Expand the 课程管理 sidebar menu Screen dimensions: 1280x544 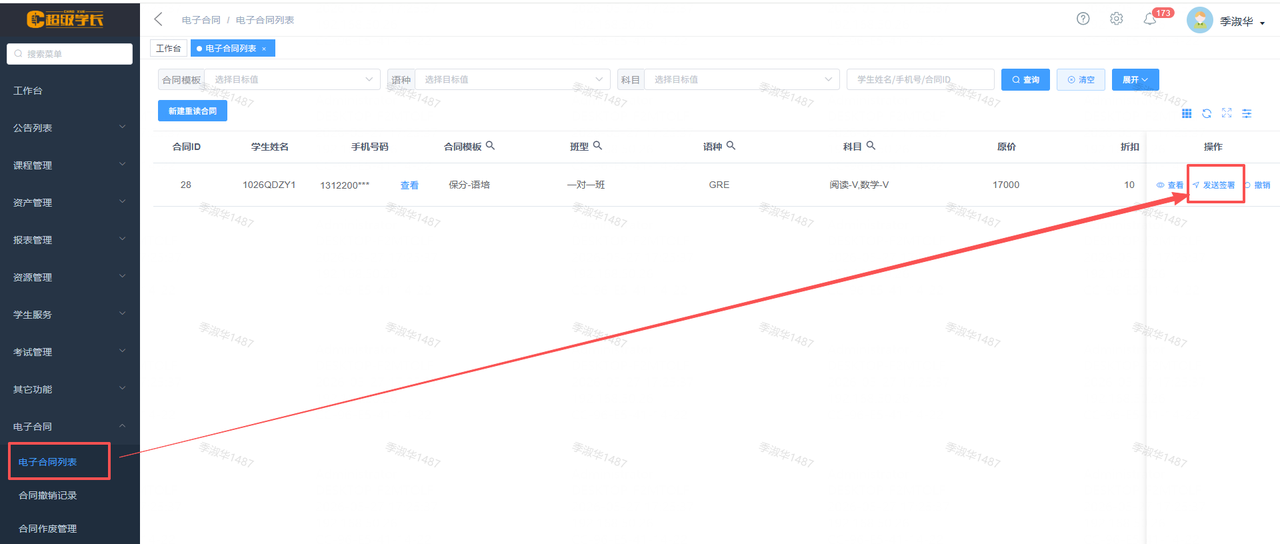[x=69, y=165]
